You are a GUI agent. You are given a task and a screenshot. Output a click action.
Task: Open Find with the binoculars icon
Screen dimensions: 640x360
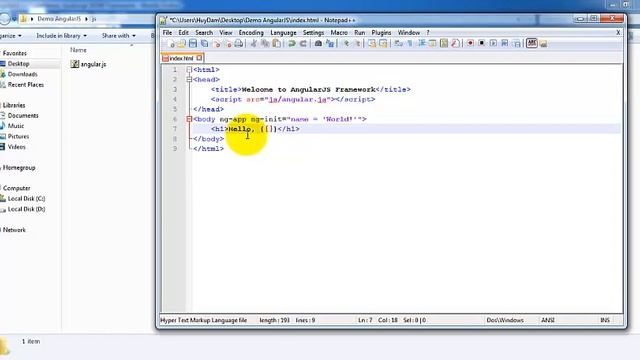[x=318, y=43]
